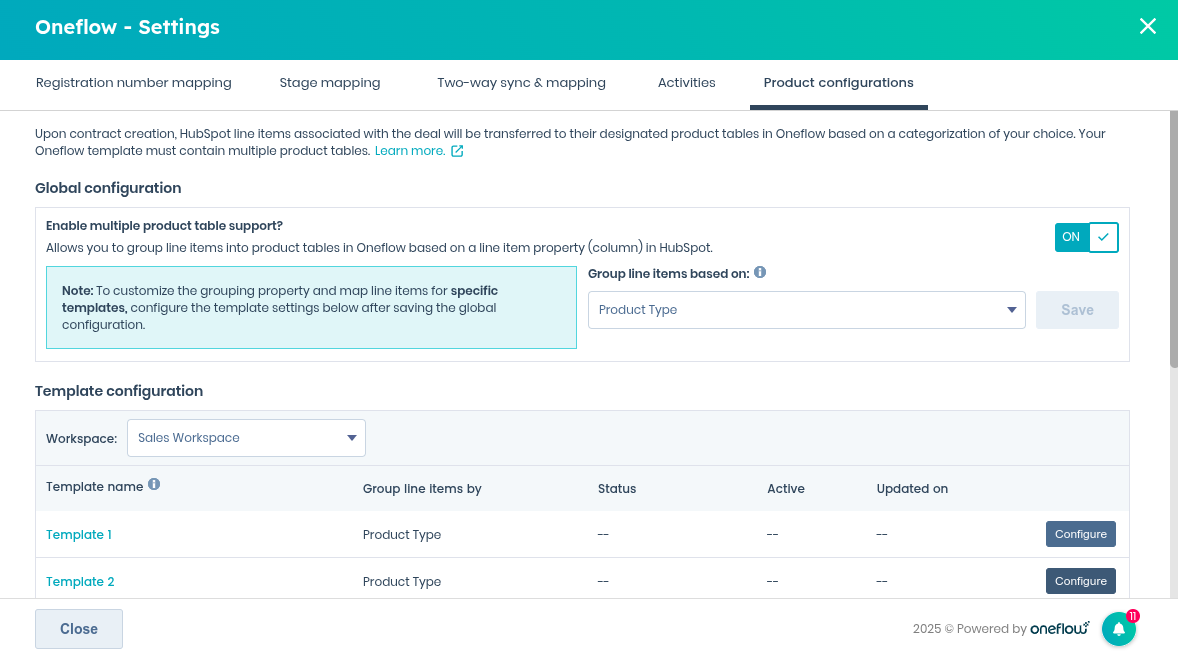This screenshot has height=656, width=1178.
Task: Click info icon next to Group line items based on
Action: pyautogui.click(x=760, y=272)
